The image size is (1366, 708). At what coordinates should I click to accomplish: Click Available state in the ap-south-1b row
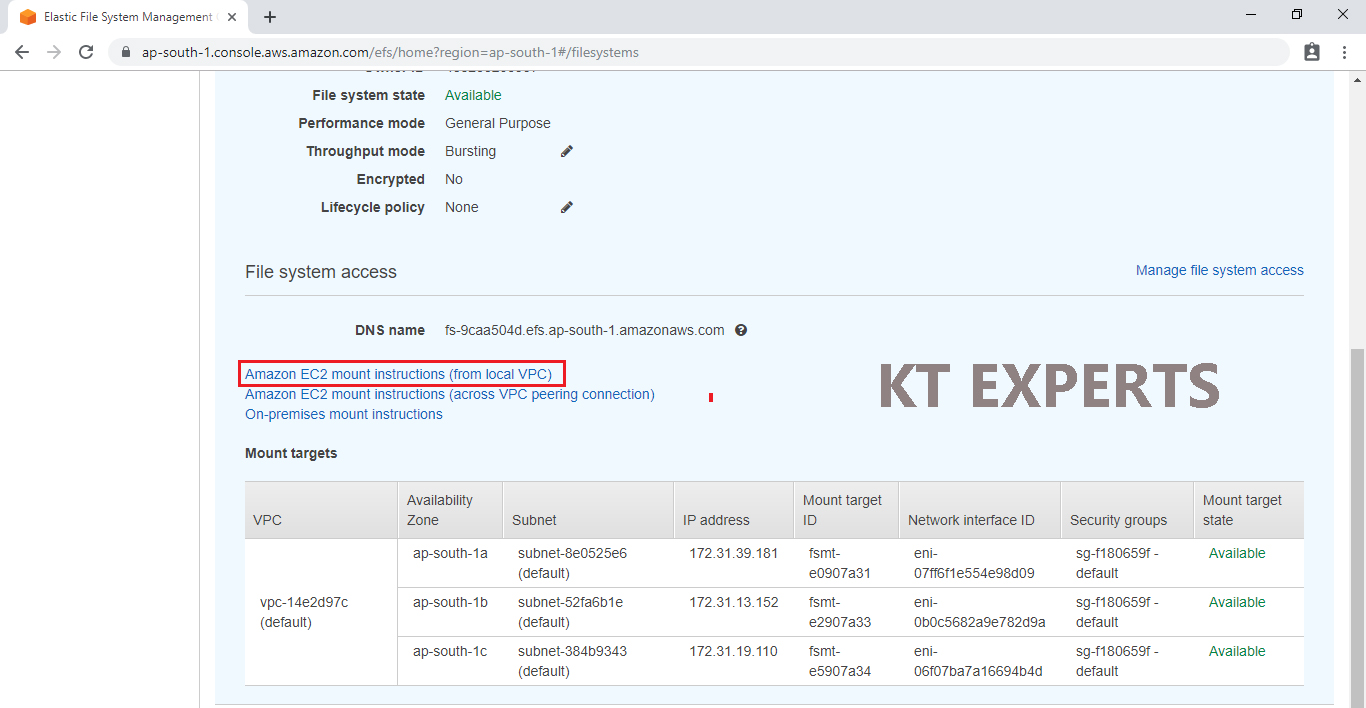pyautogui.click(x=1237, y=602)
